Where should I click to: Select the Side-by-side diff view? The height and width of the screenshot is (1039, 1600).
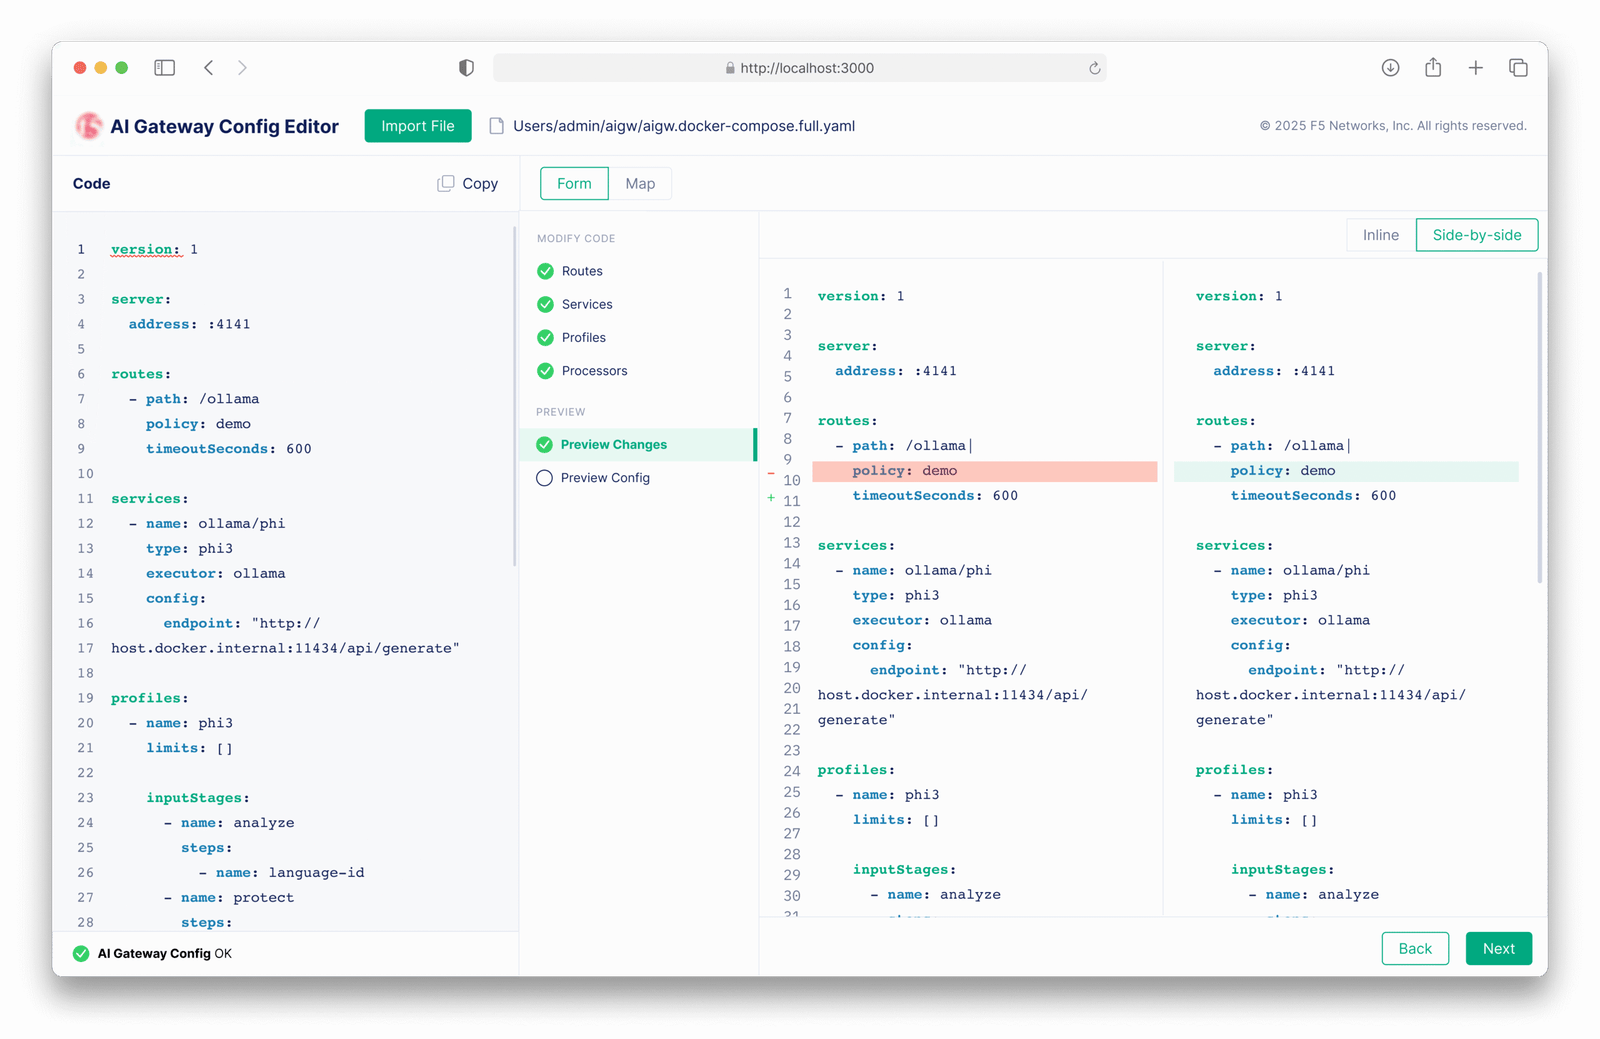[x=1476, y=235]
